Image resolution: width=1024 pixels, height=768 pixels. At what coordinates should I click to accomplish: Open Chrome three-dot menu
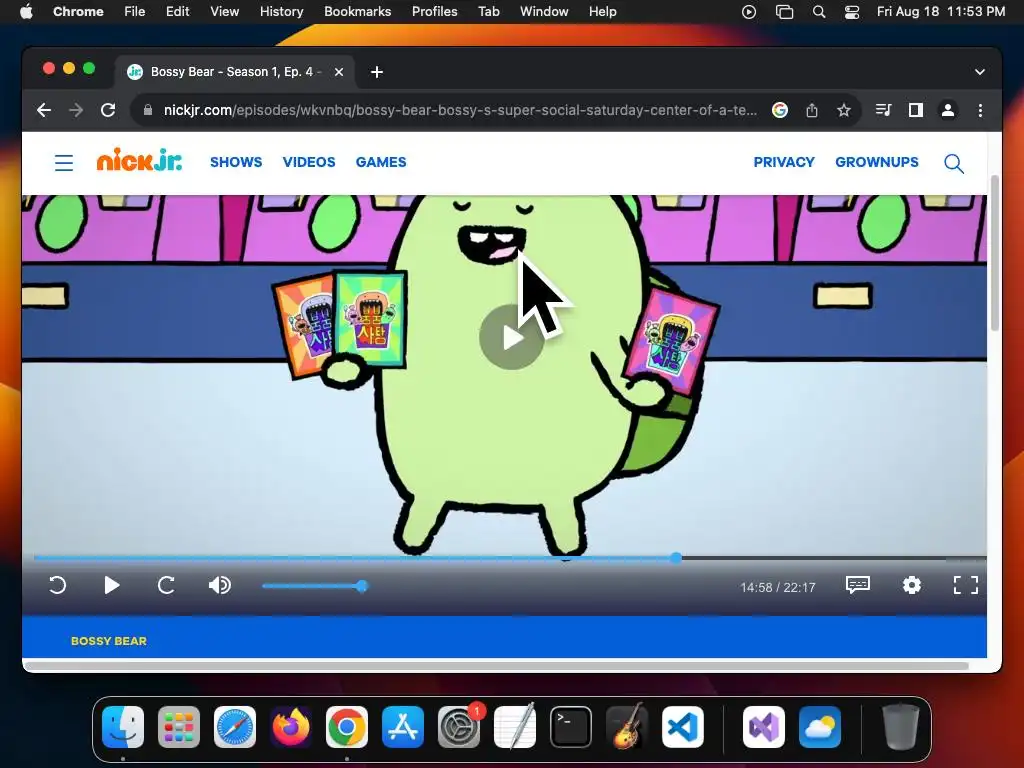pos(980,110)
